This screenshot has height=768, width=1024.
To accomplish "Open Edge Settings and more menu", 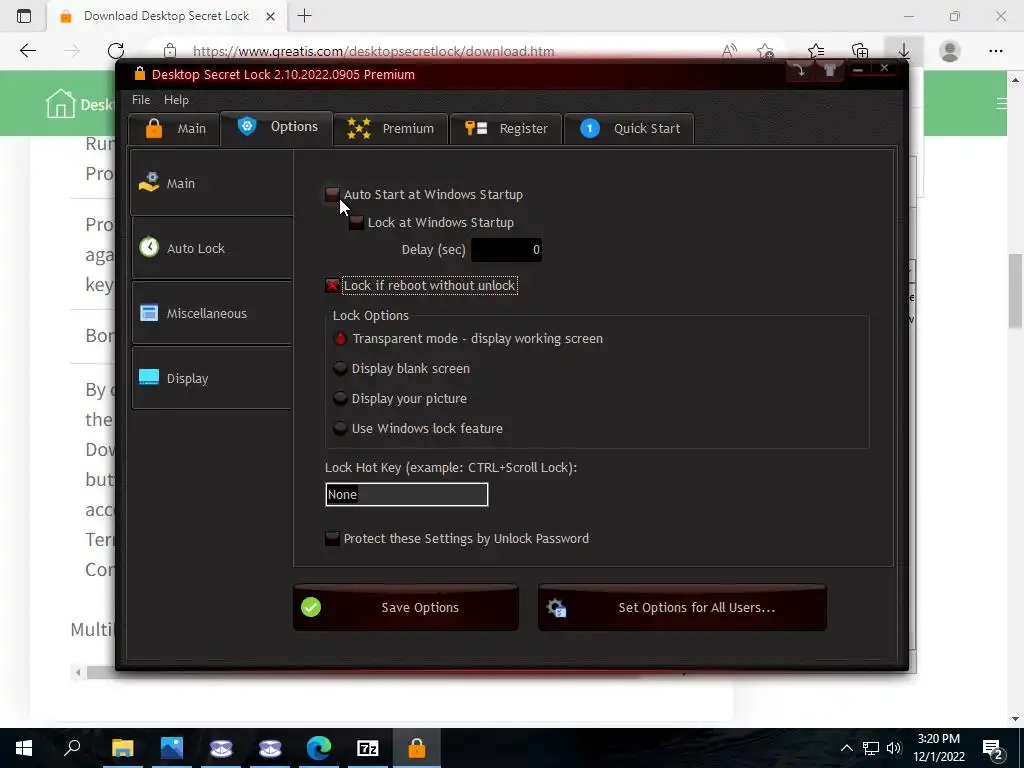I will (995, 51).
